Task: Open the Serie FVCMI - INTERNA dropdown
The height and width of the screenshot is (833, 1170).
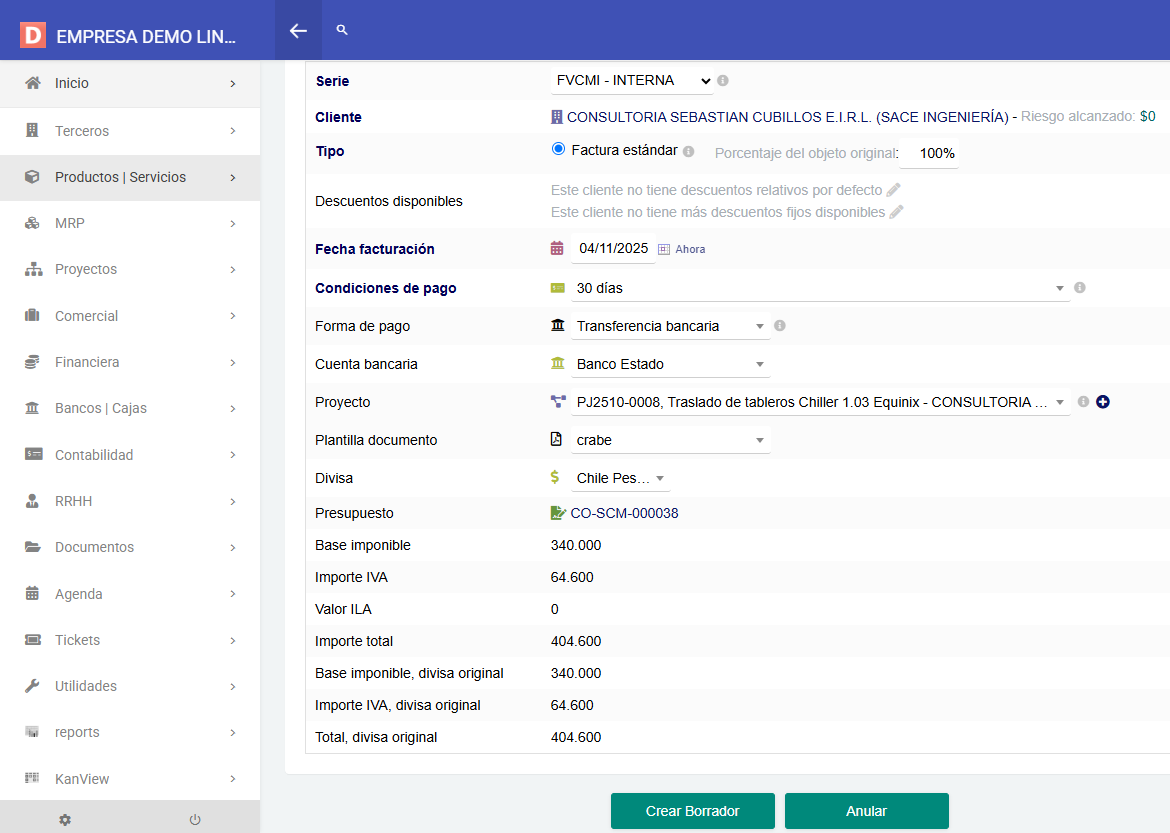Action: click(632, 80)
